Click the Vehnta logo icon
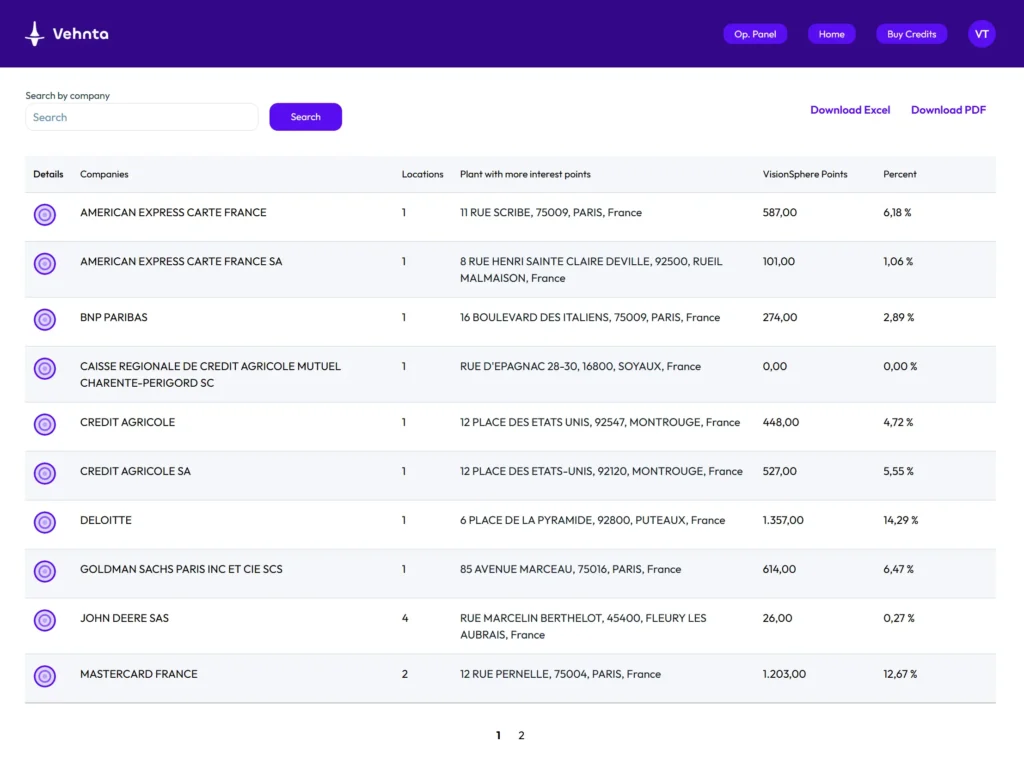Image resolution: width=1024 pixels, height=760 pixels. (x=35, y=34)
